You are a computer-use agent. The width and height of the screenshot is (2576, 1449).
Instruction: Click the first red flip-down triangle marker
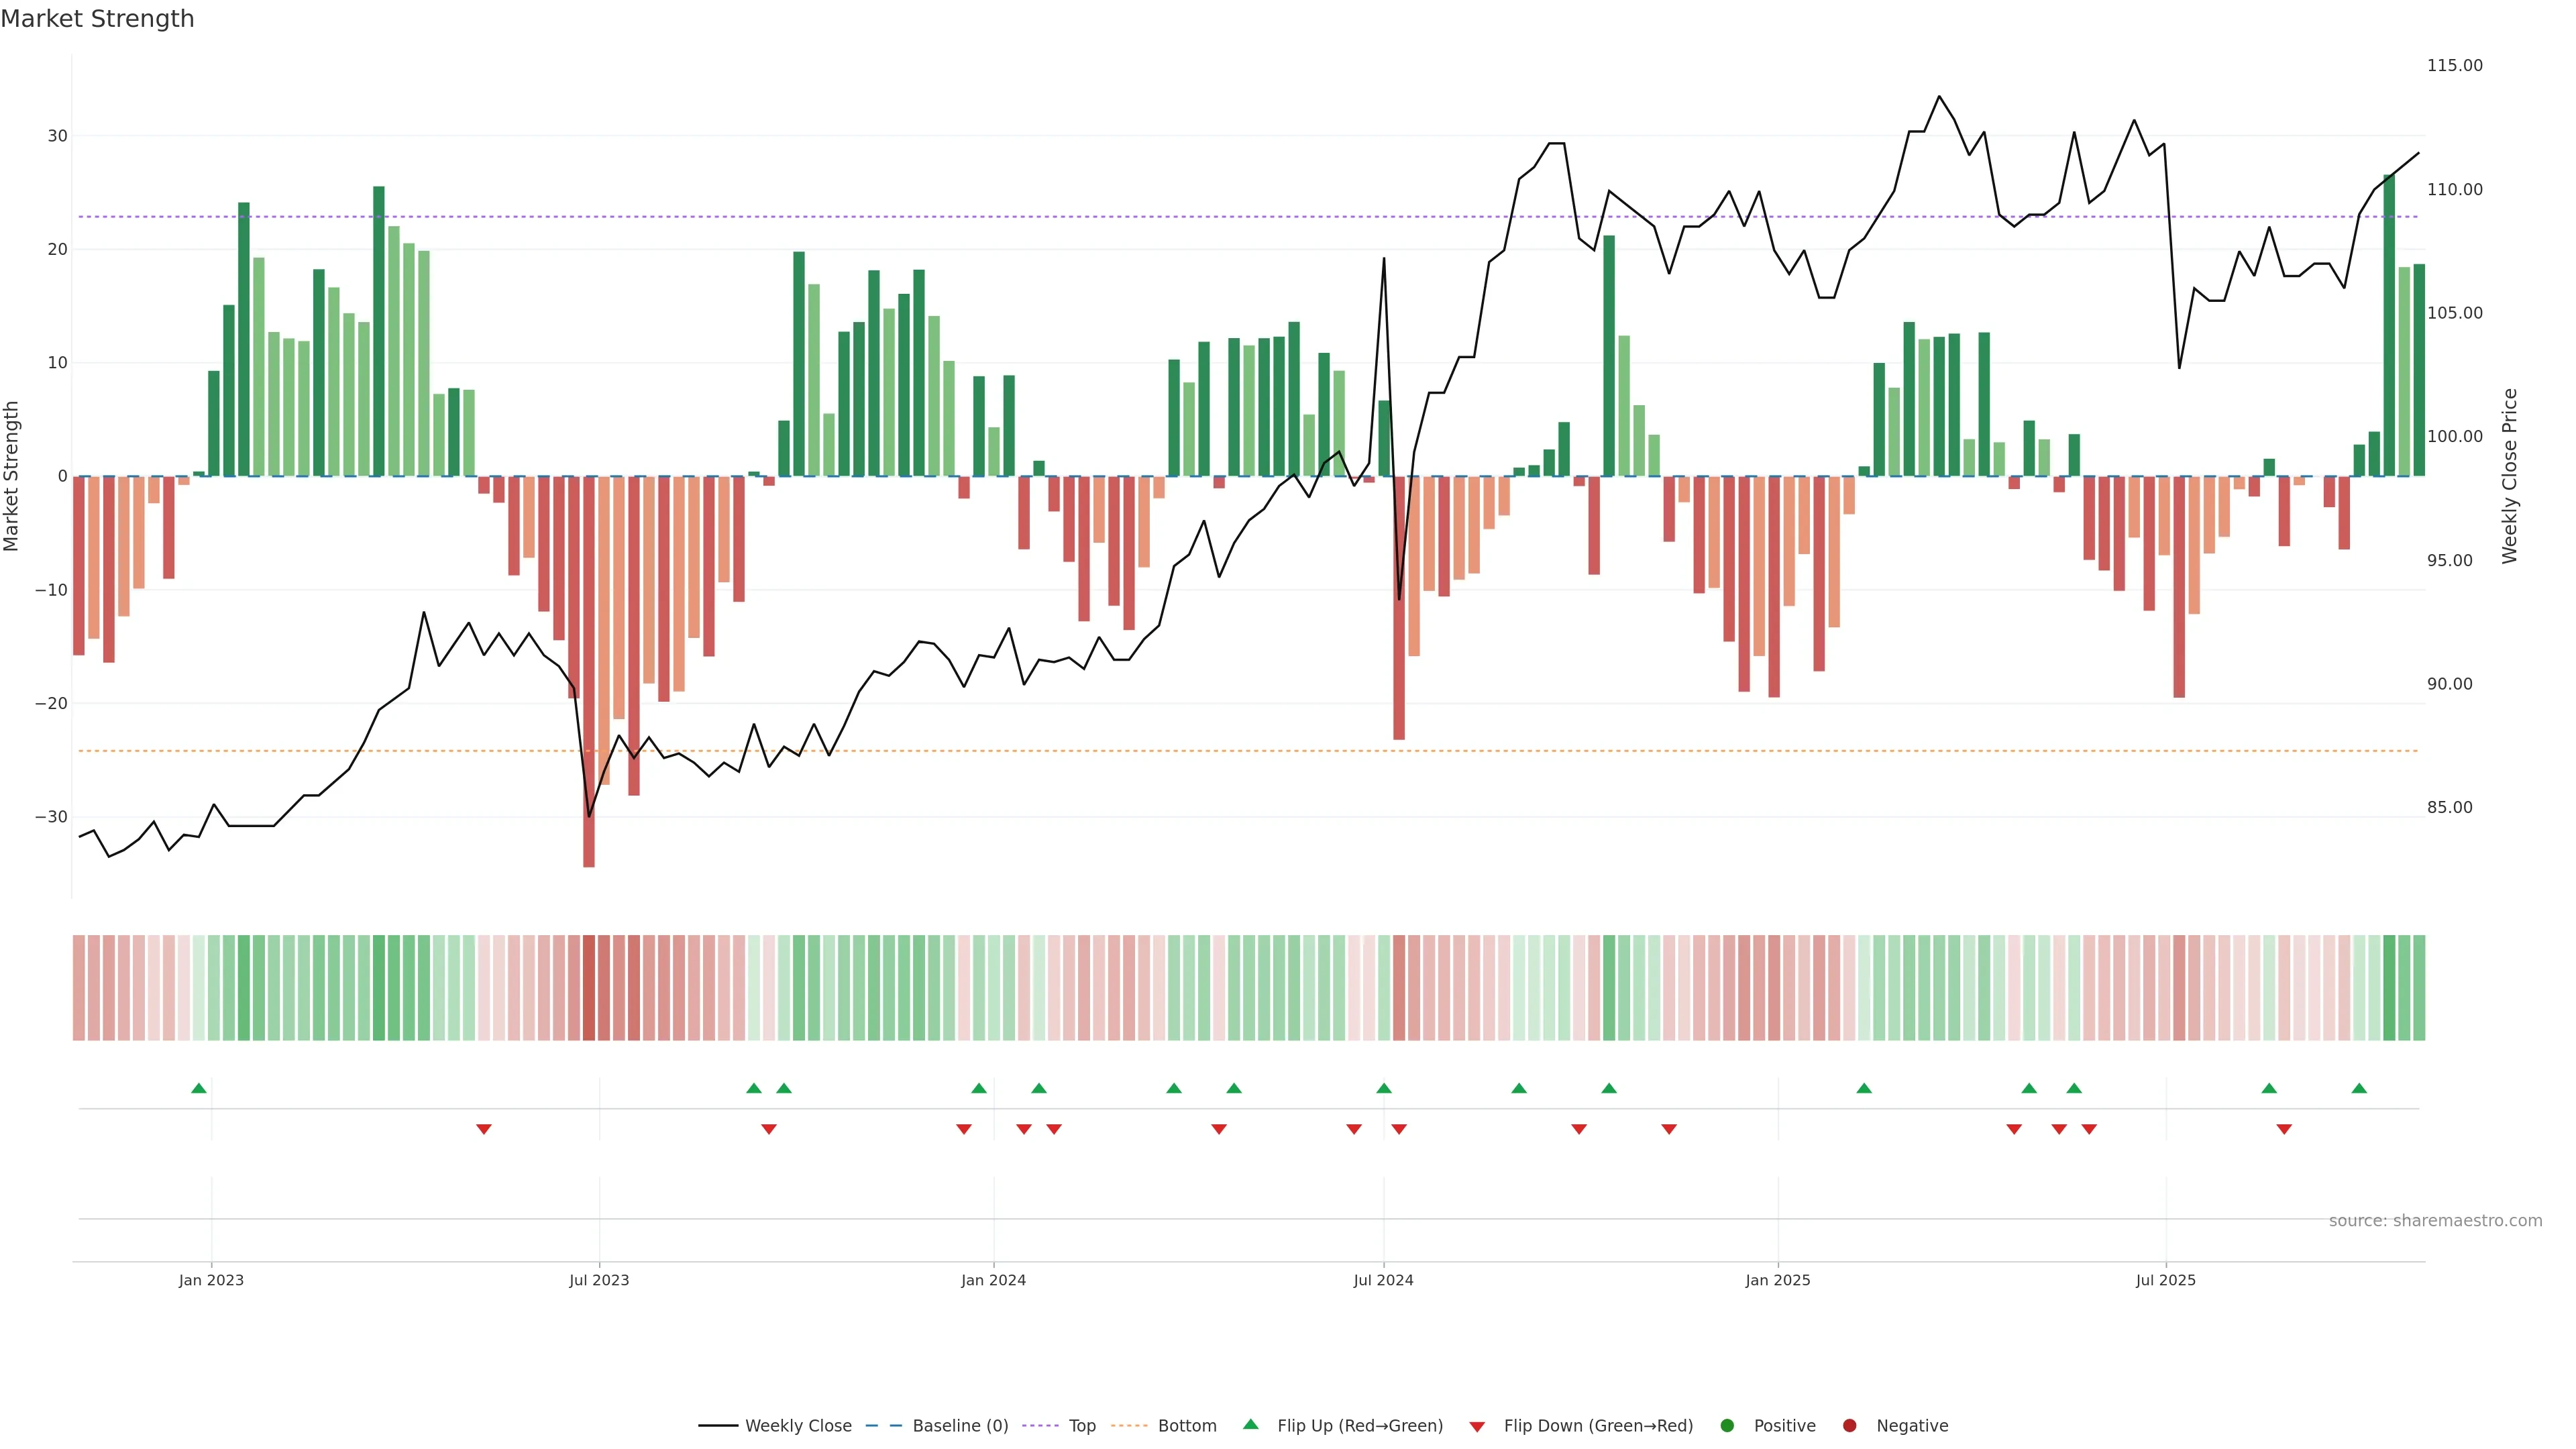coord(484,1129)
